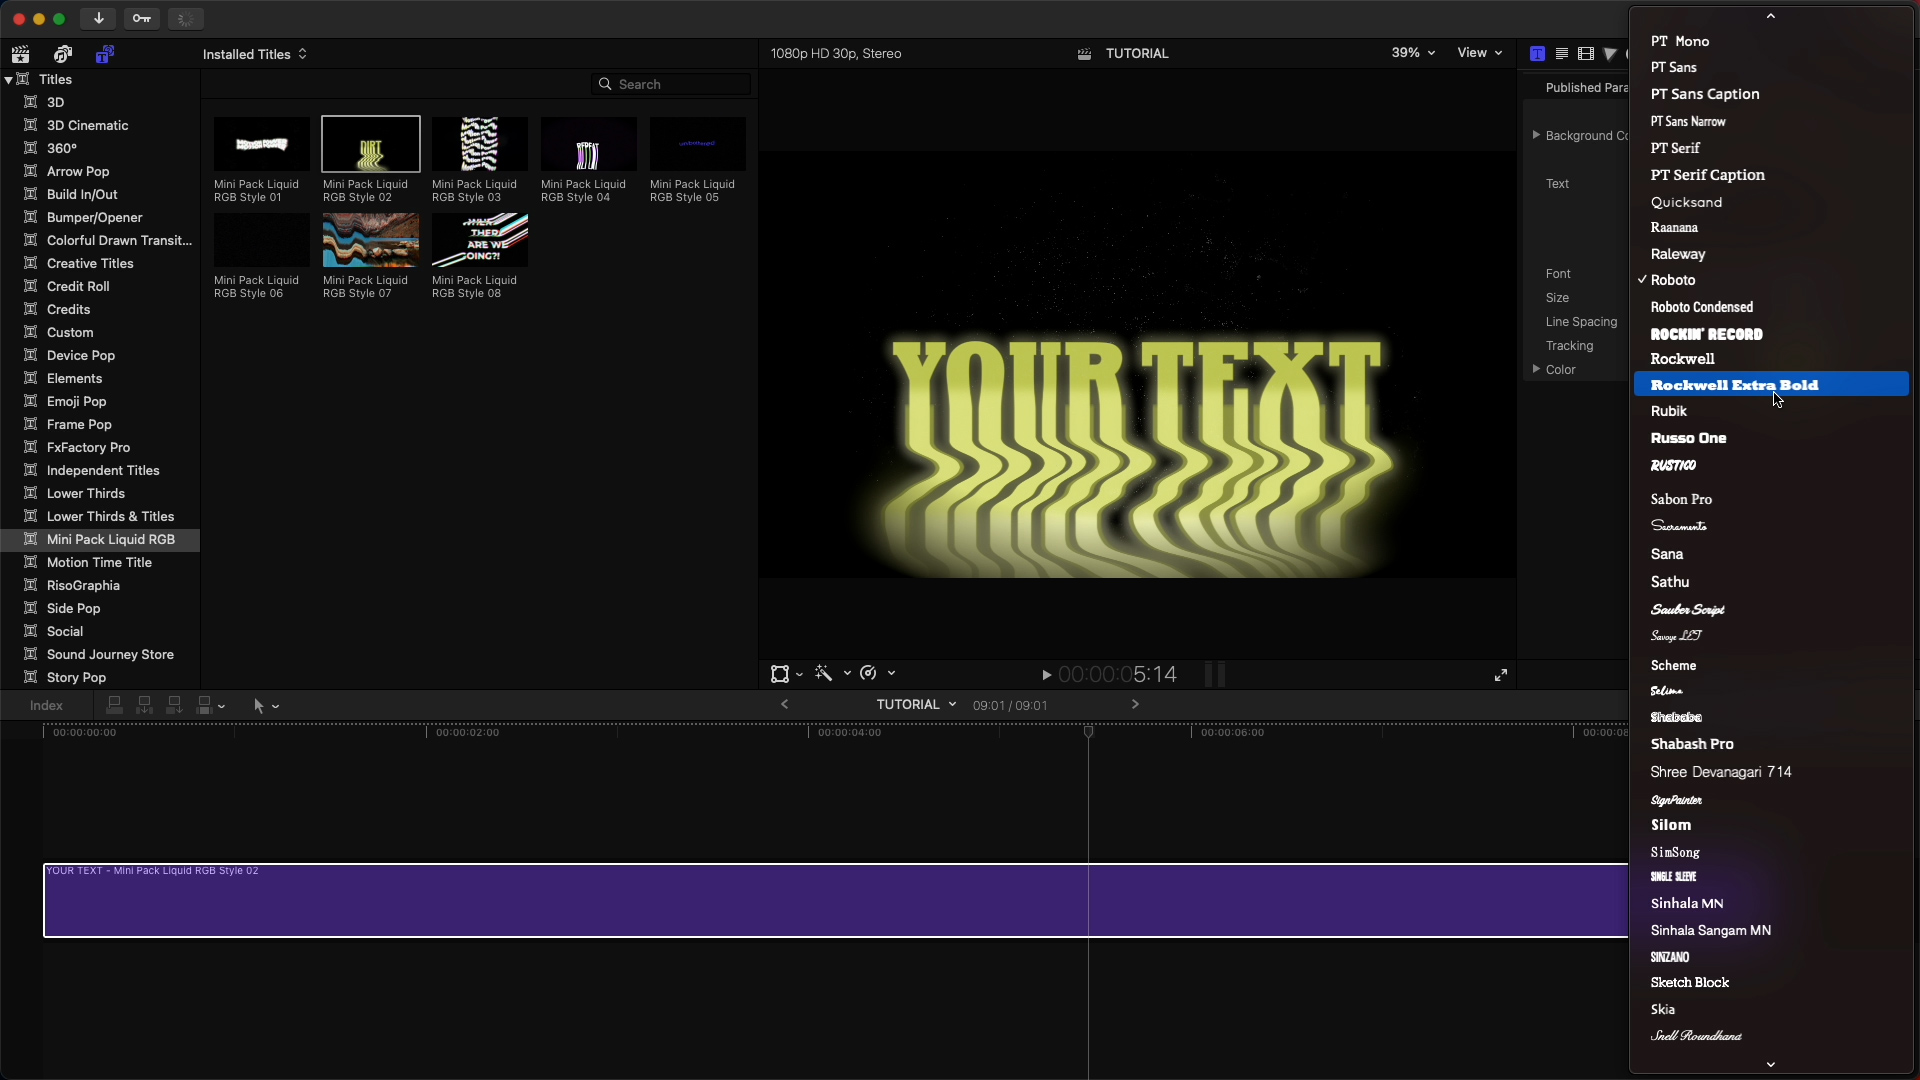Select Rockwell Extra Bold font
The height and width of the screenshot is (1080, 1920).
[1734, 385]
